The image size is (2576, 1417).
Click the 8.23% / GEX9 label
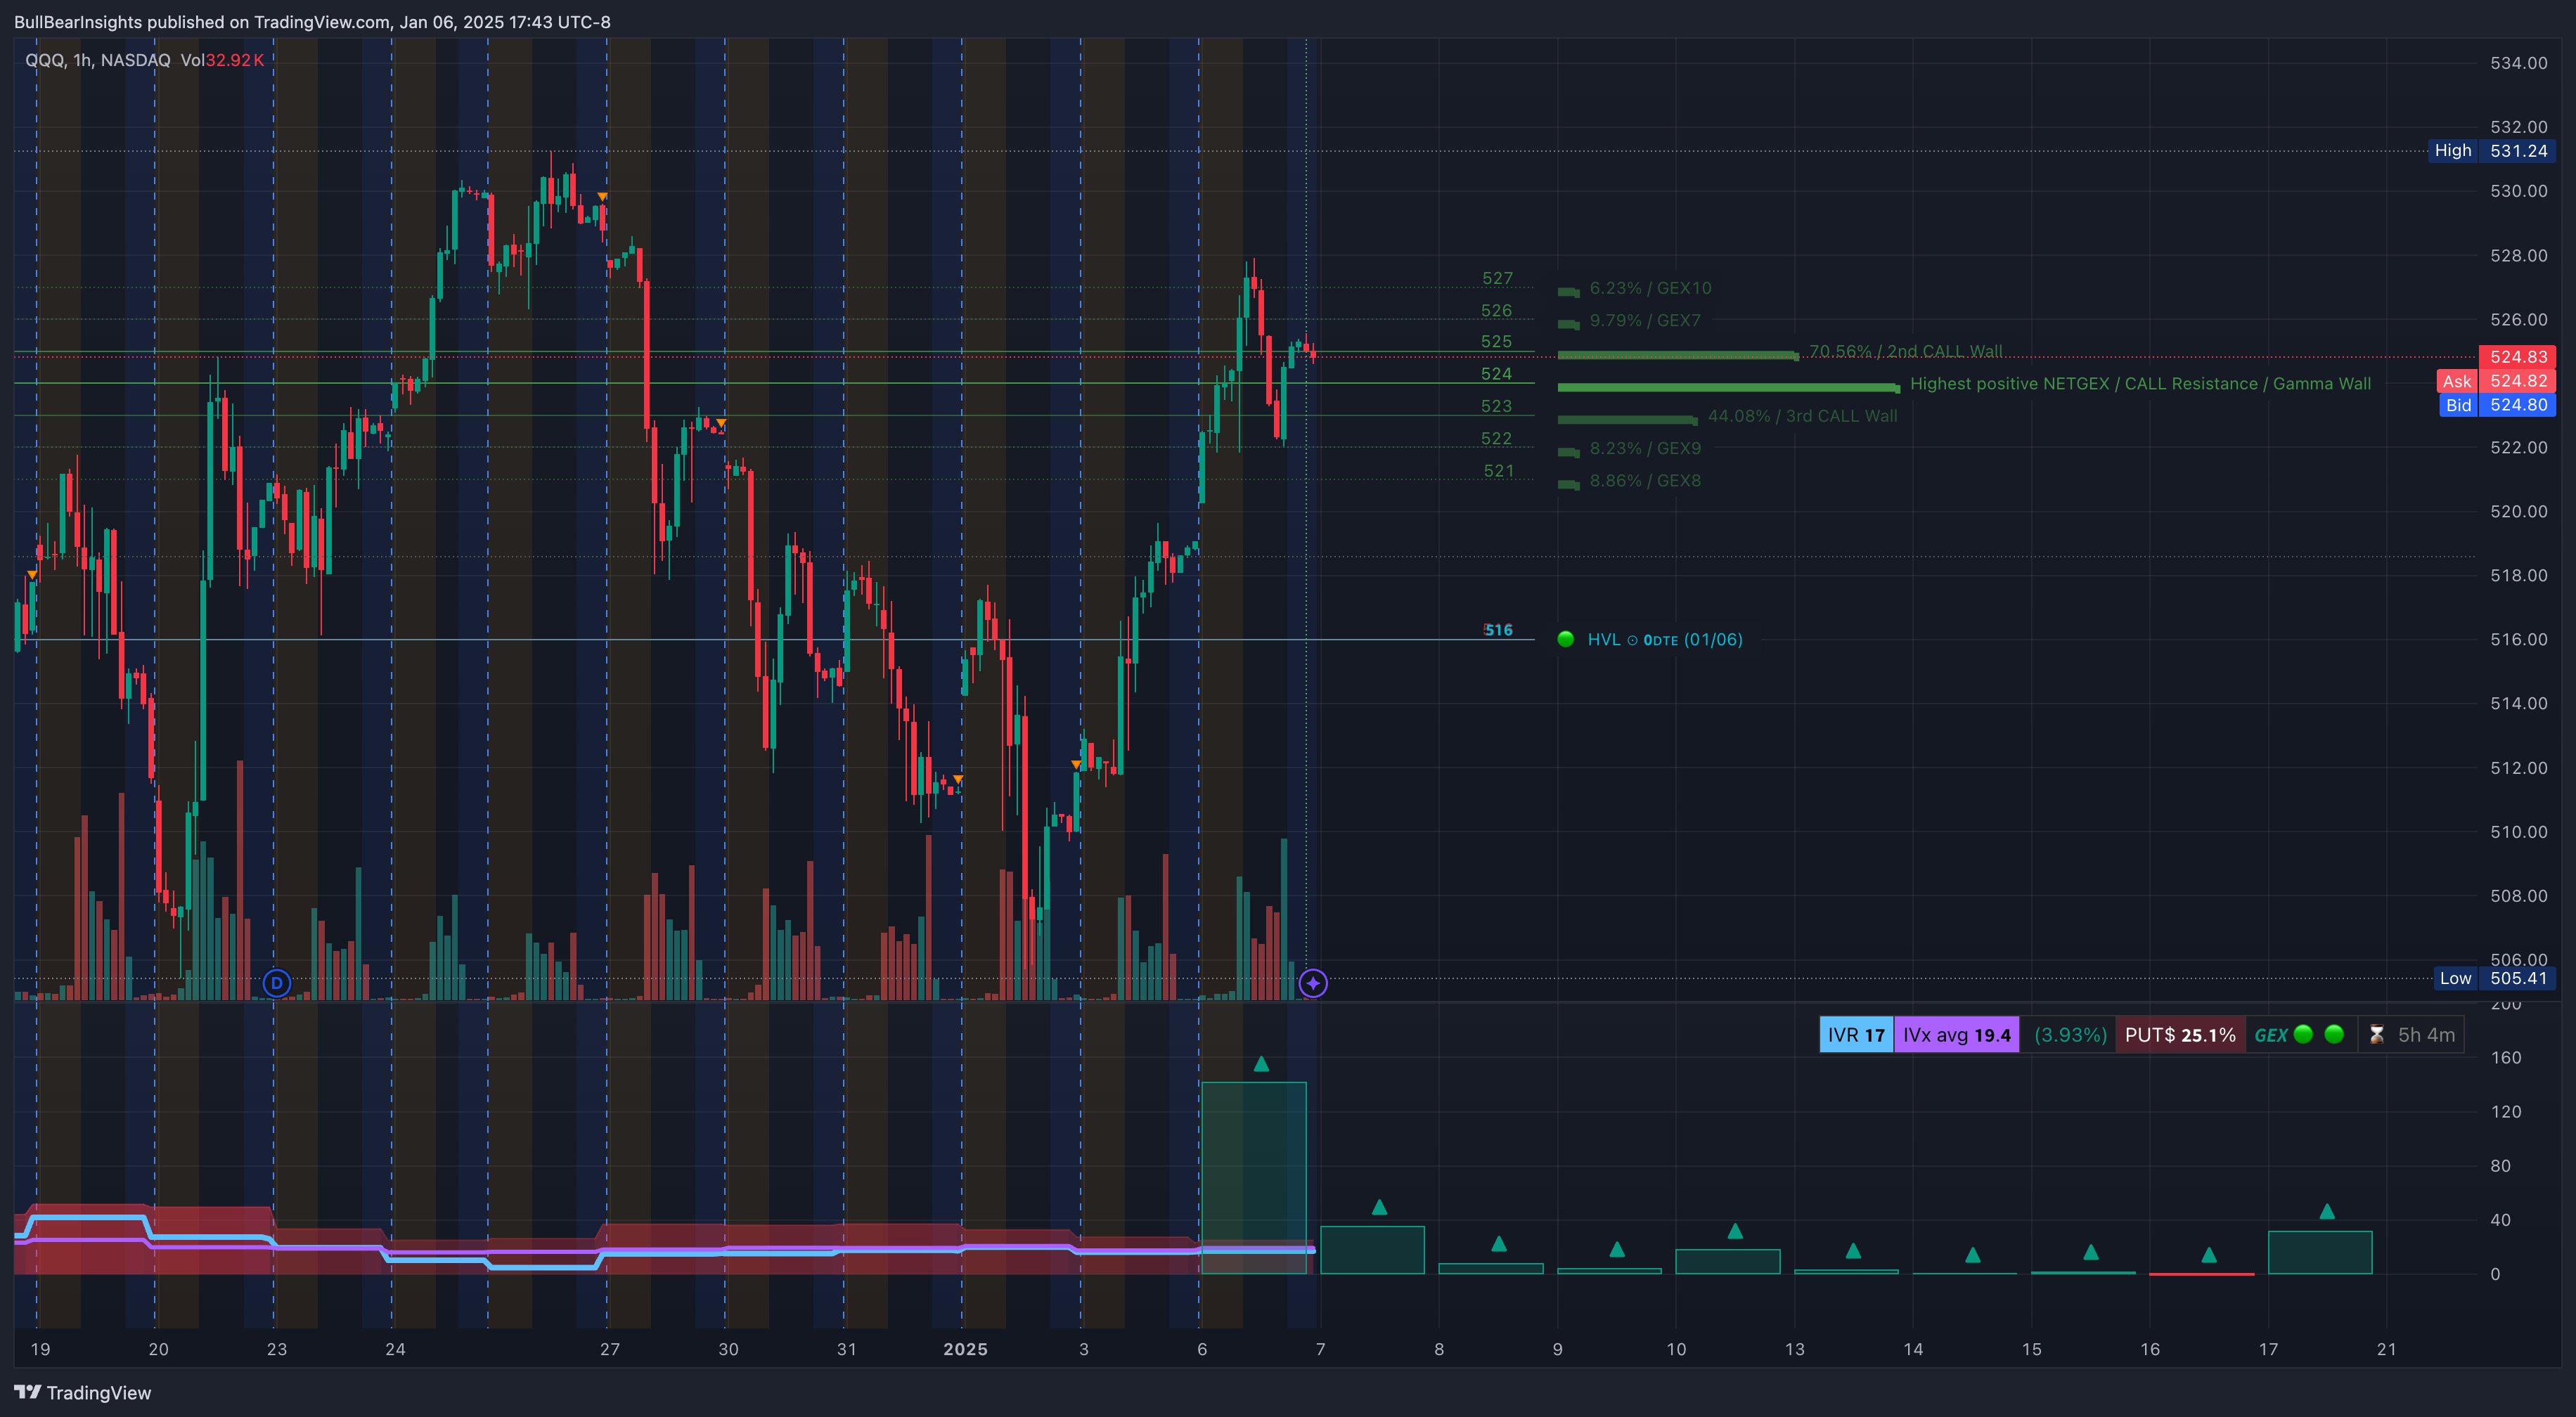tap(1645, 448)
